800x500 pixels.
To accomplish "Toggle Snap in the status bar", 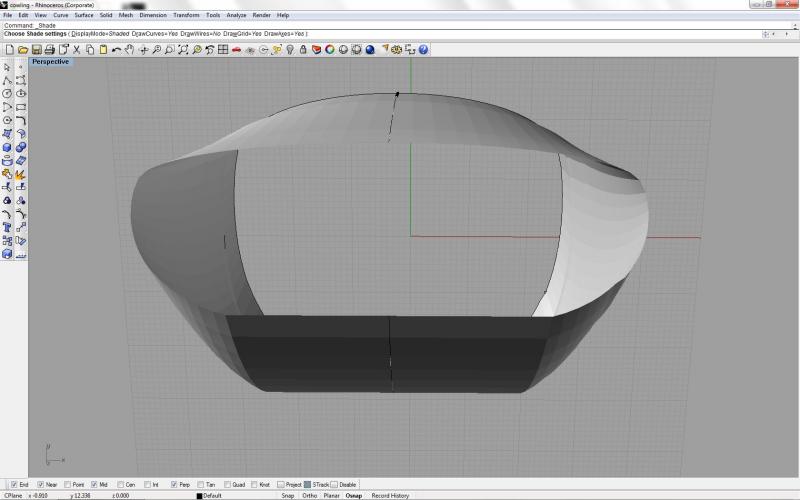I will (x=288, y=496).
